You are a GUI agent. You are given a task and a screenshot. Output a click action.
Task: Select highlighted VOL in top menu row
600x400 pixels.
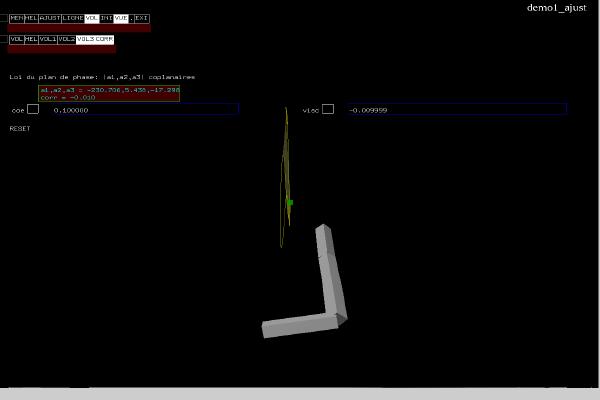[x=92, y=18]
